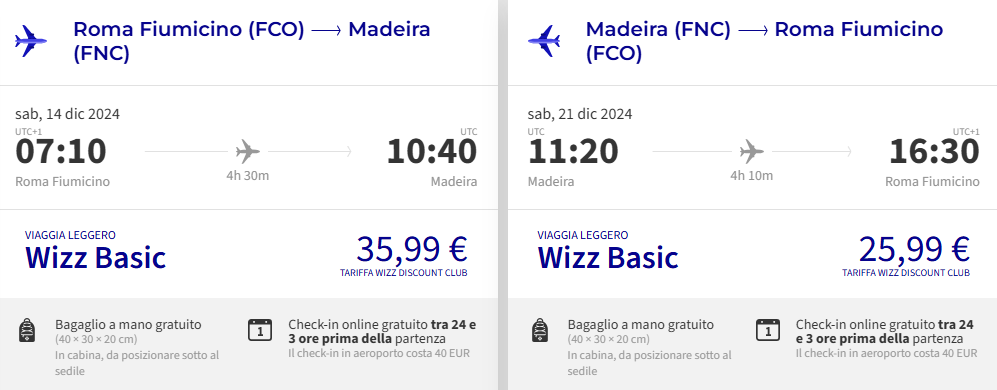Image resolution: width=997 pixels, height=390 pixels.
Task: Click the calendar check-in icon on return card
Action: coord(767,330)
